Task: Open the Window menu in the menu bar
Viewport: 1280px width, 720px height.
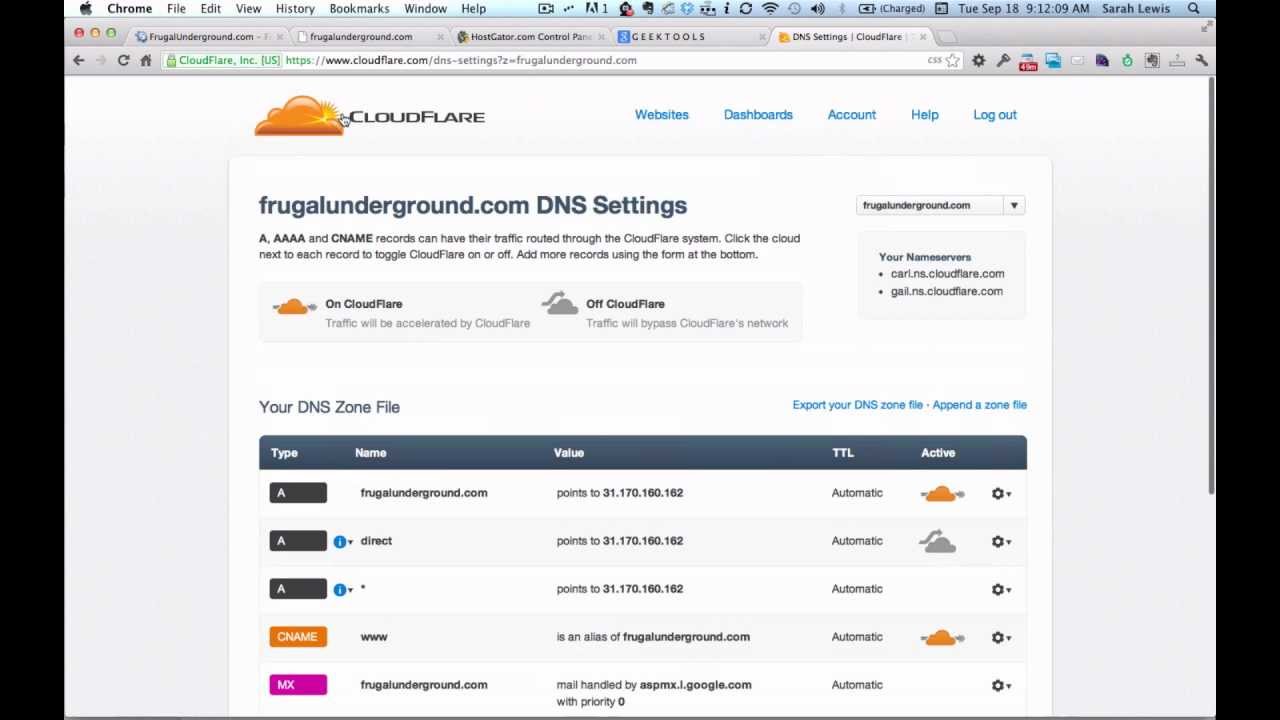Action: click(x=425, y=9)
